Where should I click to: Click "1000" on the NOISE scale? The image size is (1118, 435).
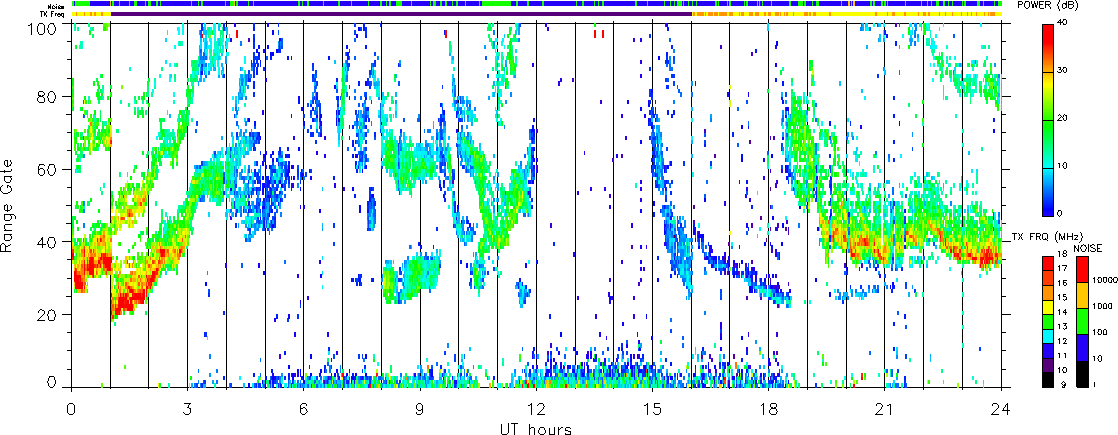click(x=1102, y=306)
